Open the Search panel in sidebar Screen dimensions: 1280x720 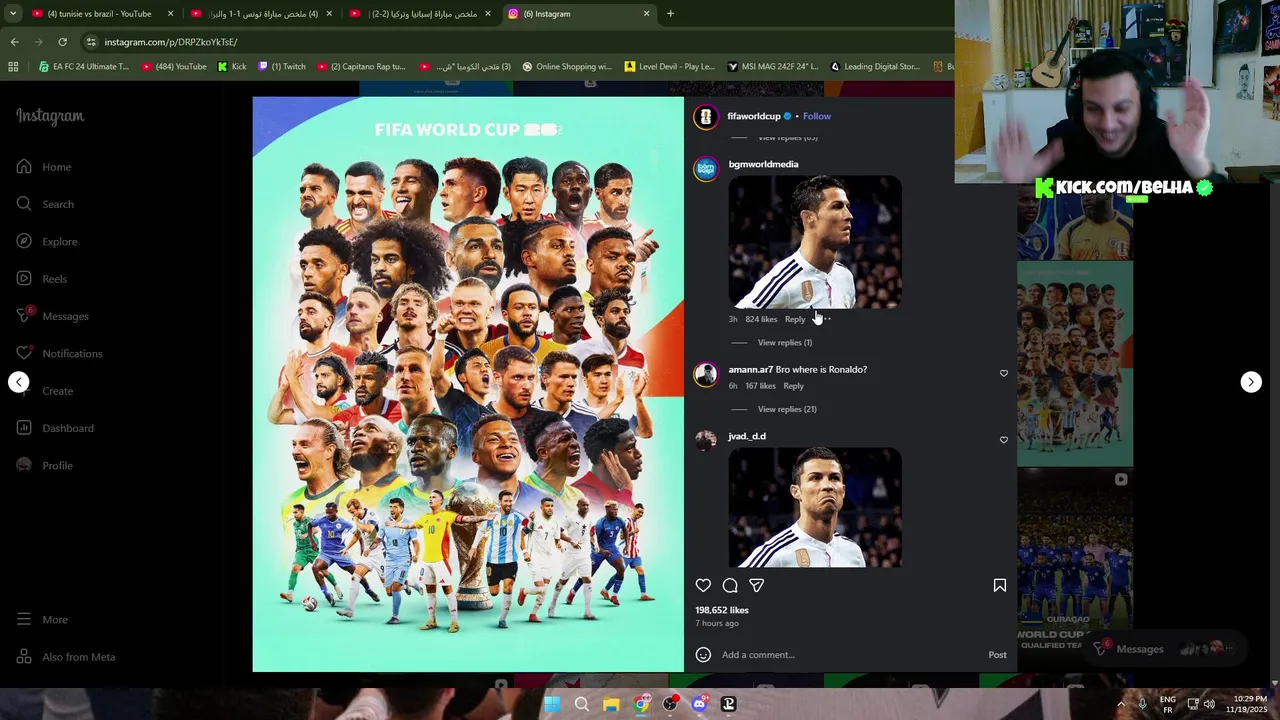46,204
